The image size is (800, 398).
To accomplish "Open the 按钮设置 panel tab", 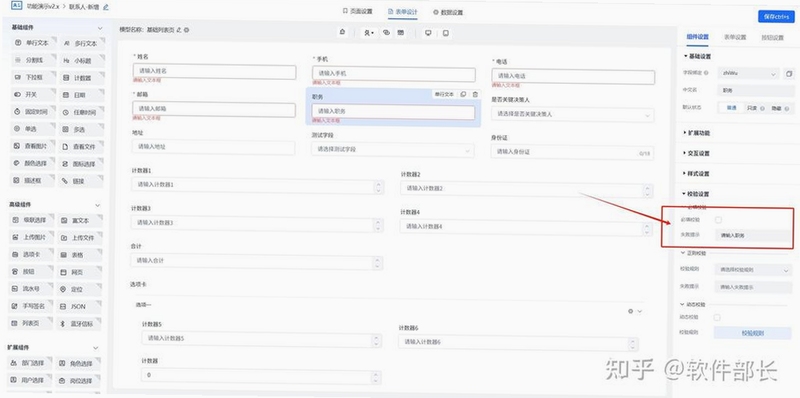I will pos(772,38).
